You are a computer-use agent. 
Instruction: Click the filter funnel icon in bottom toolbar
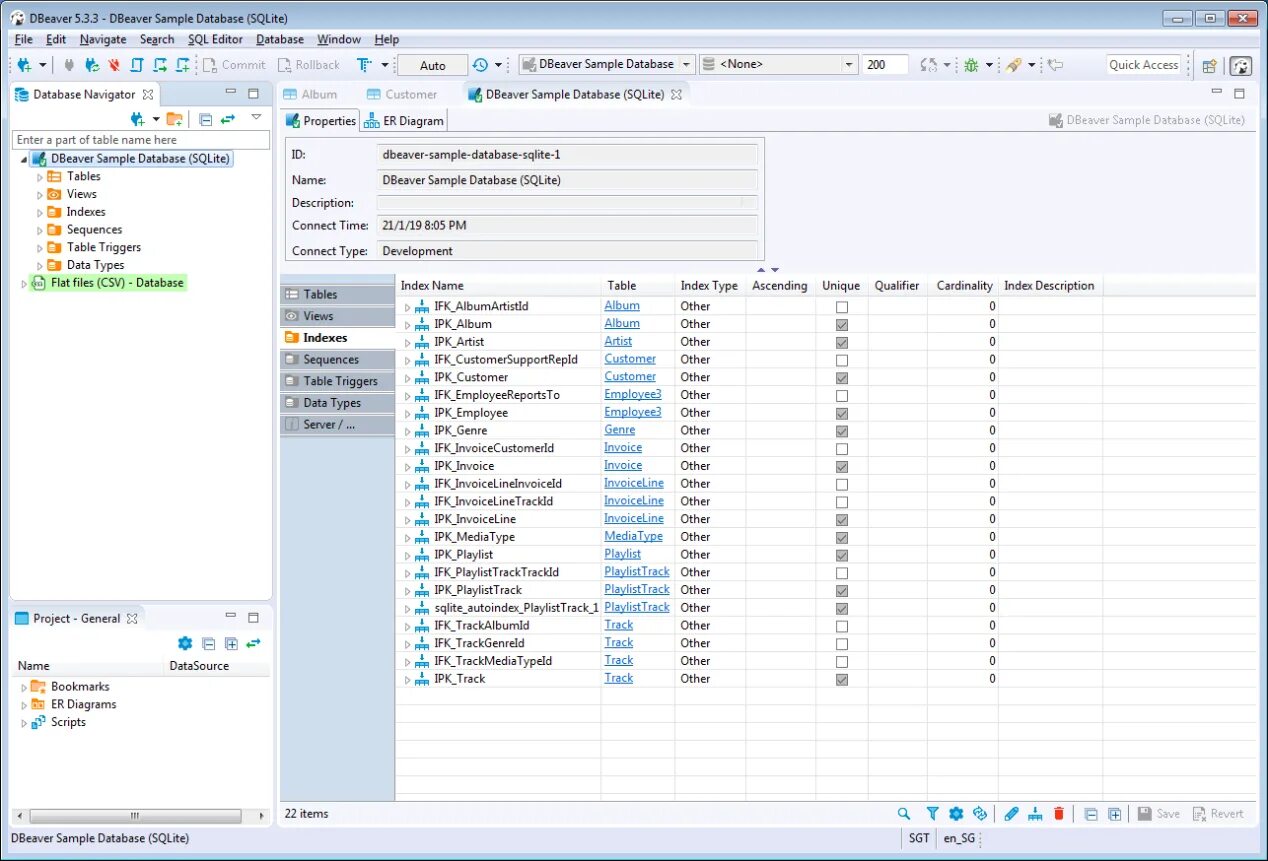coord(932,814)
